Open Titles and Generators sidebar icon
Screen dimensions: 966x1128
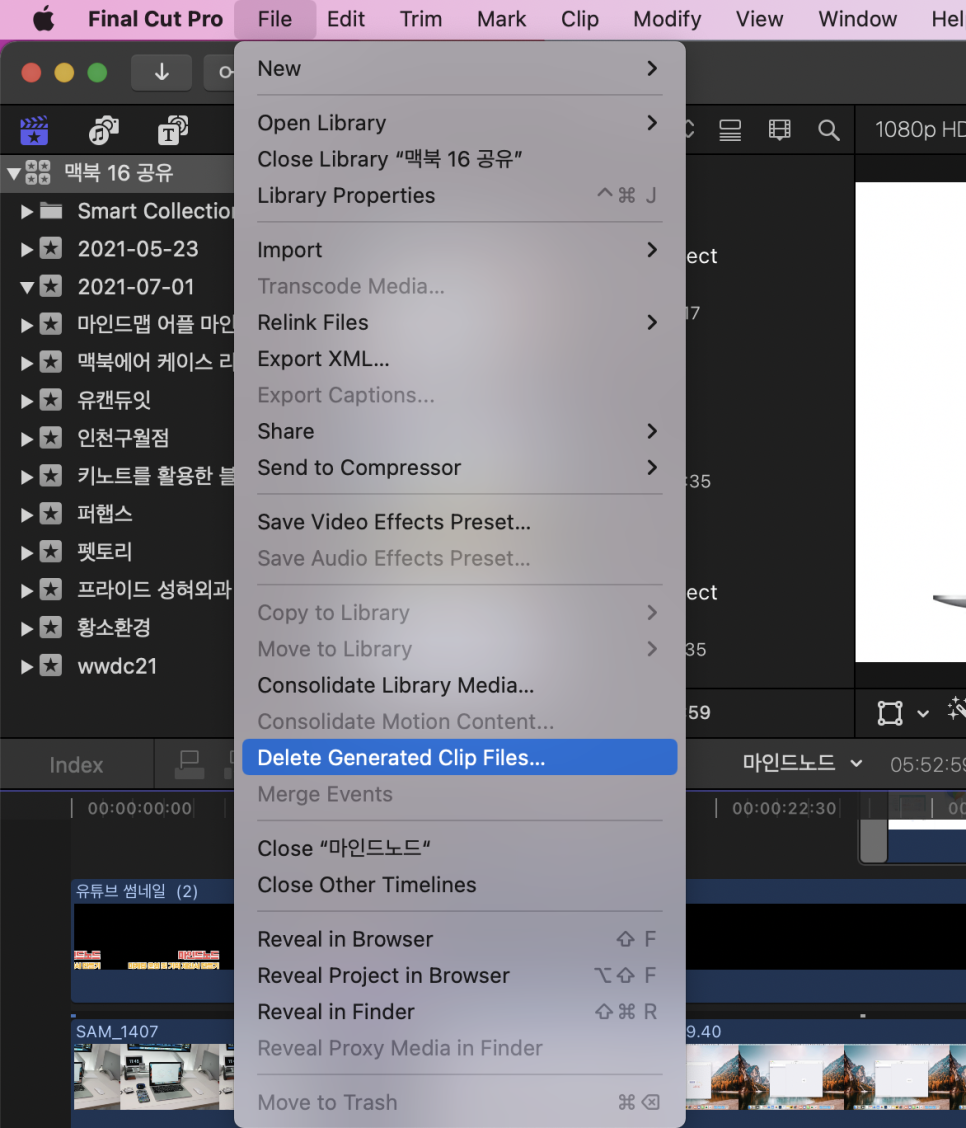point(173,130)
